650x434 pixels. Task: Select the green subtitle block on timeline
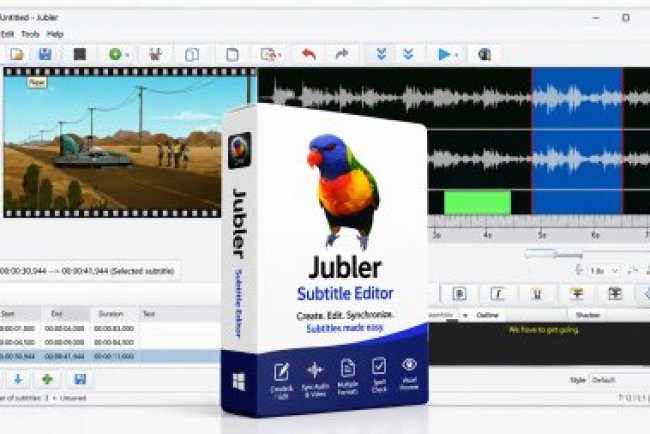point(477,202)
